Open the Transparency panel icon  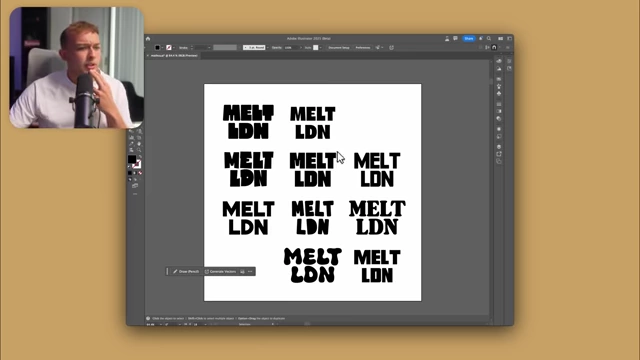pos(499,118)
